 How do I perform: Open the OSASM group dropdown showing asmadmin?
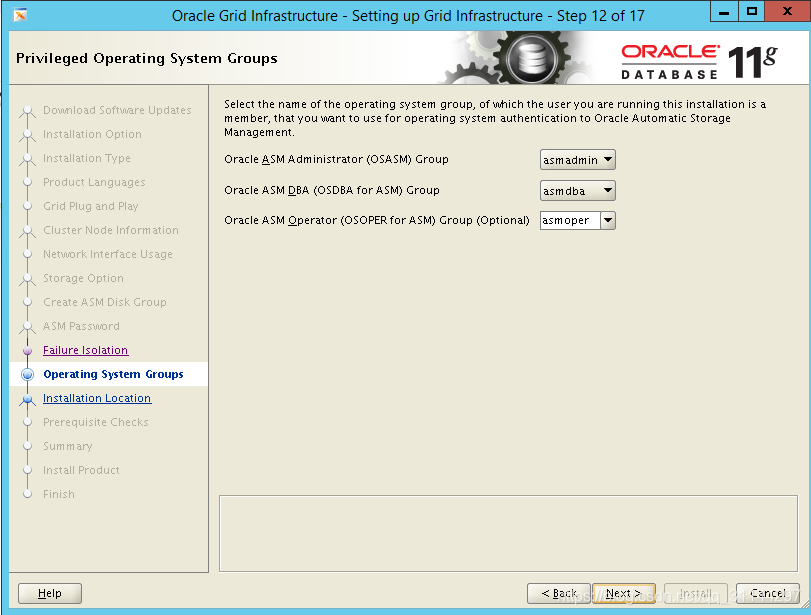tap(577, 160)
